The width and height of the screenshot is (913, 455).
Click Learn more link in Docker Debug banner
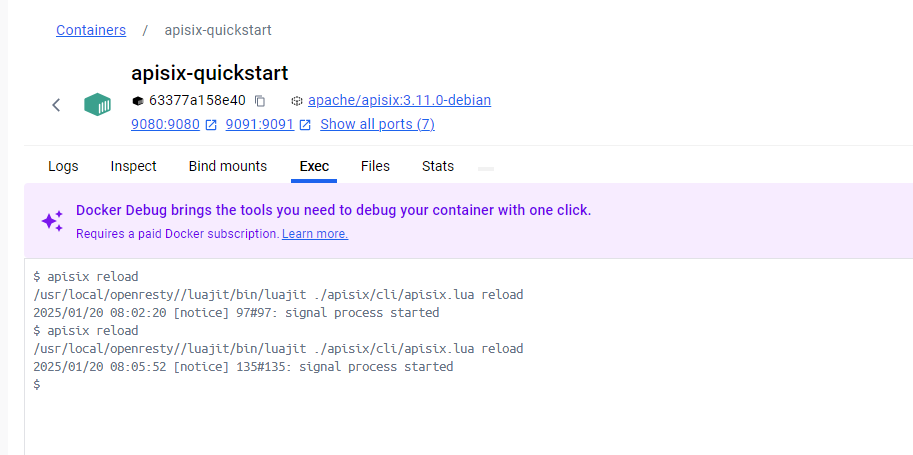coord(315,234)
